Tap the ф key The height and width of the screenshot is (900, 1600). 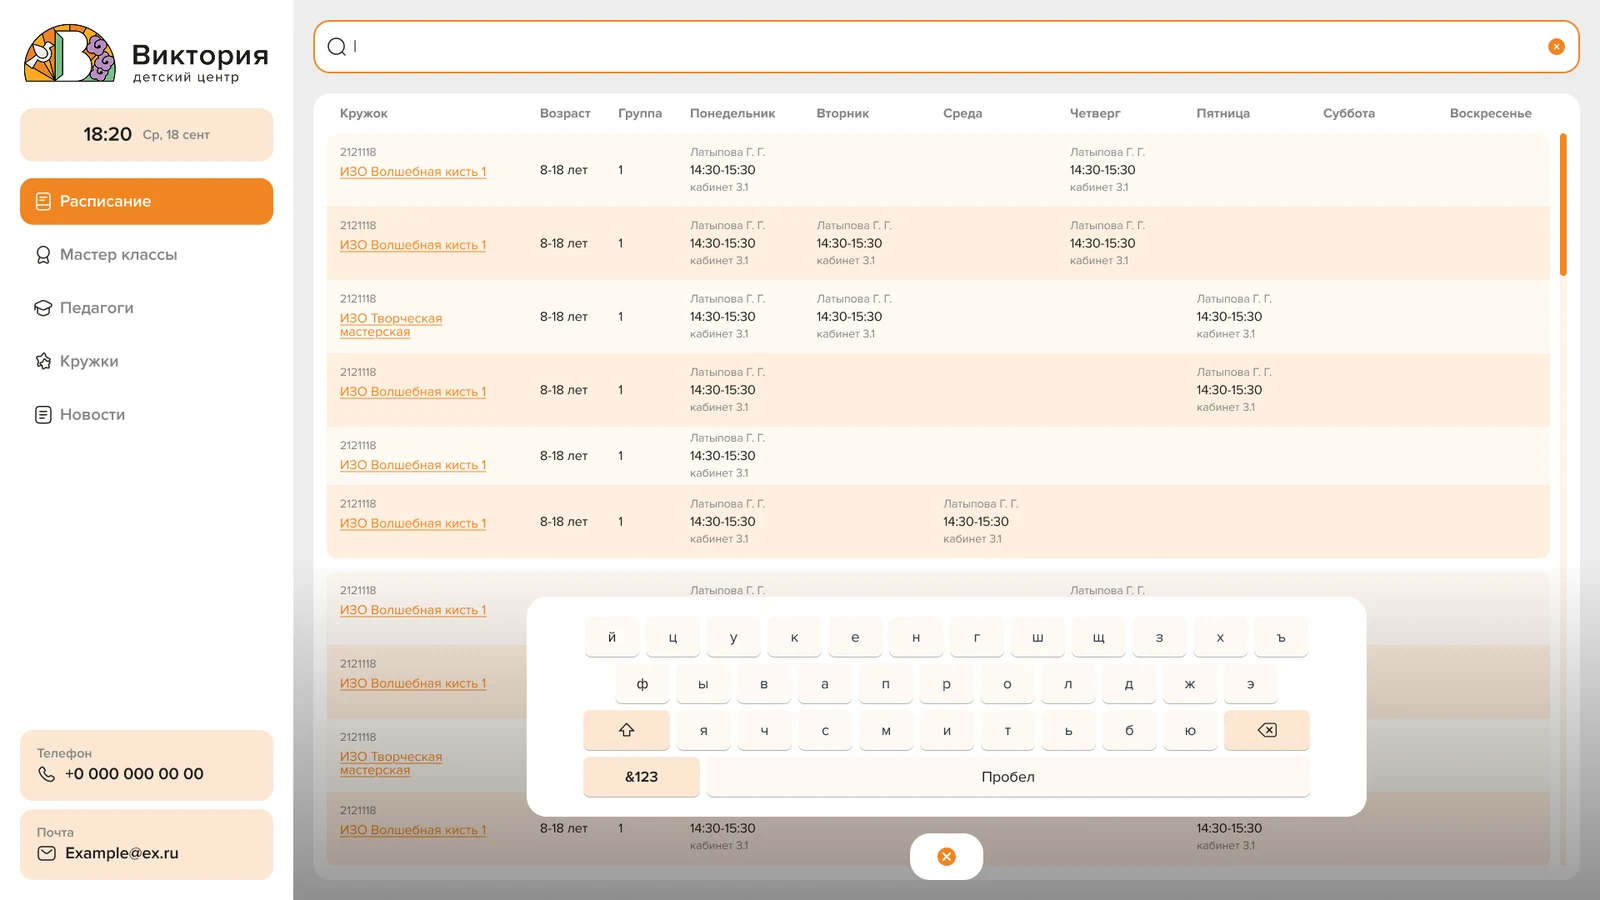pyautogui.click(x=642, y=684)
